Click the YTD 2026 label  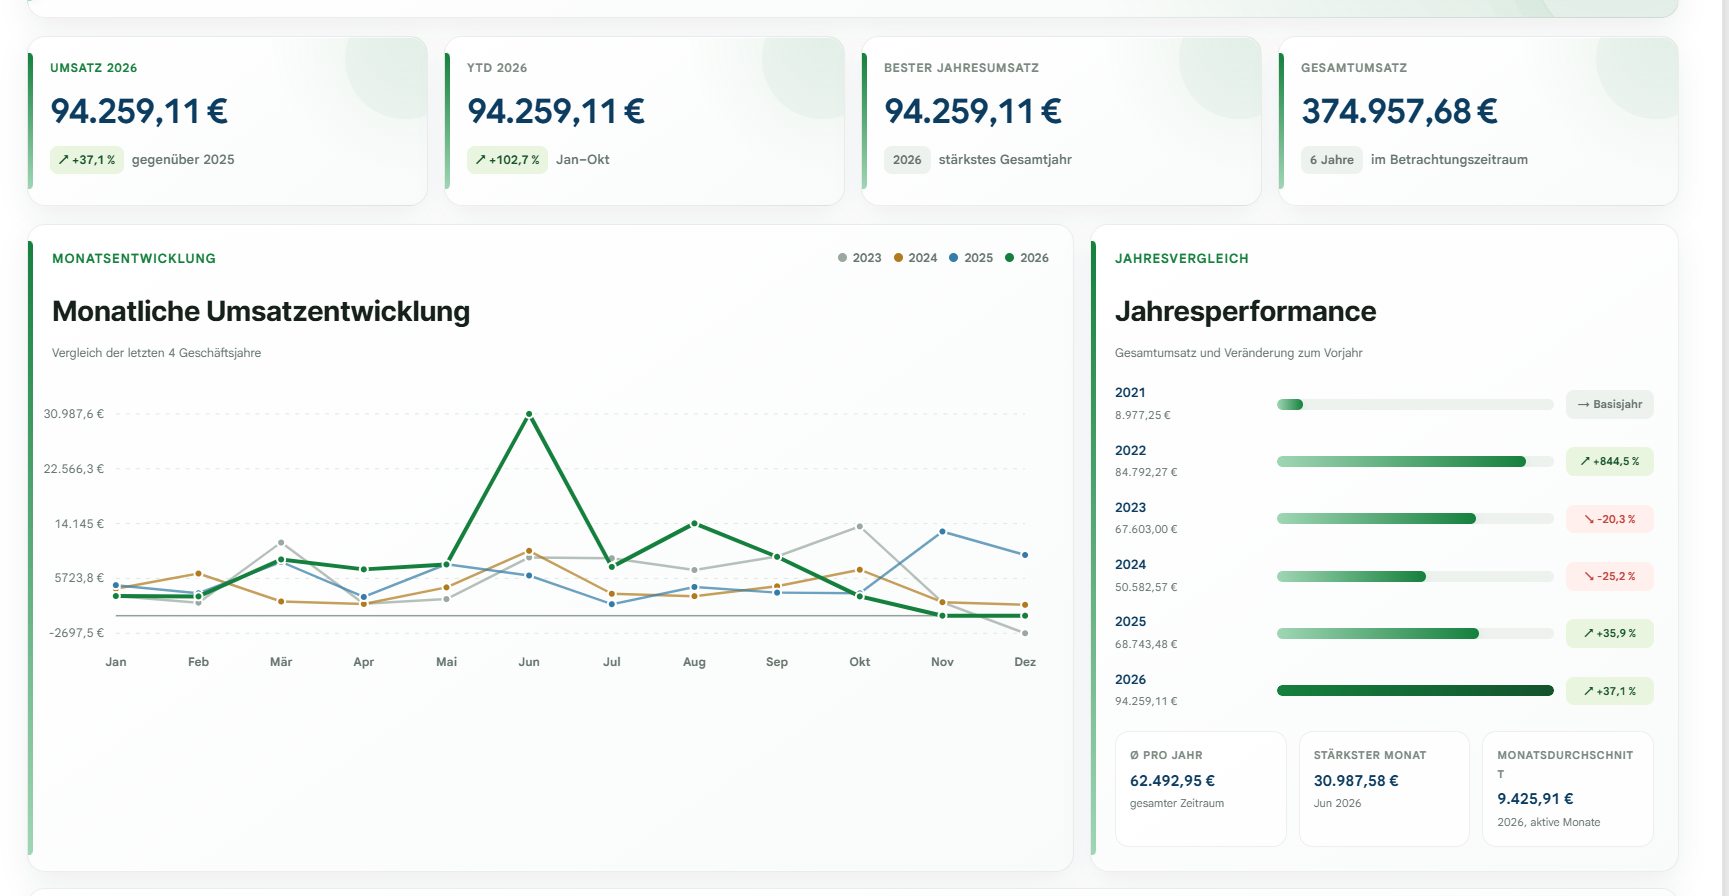pos(497,68)
